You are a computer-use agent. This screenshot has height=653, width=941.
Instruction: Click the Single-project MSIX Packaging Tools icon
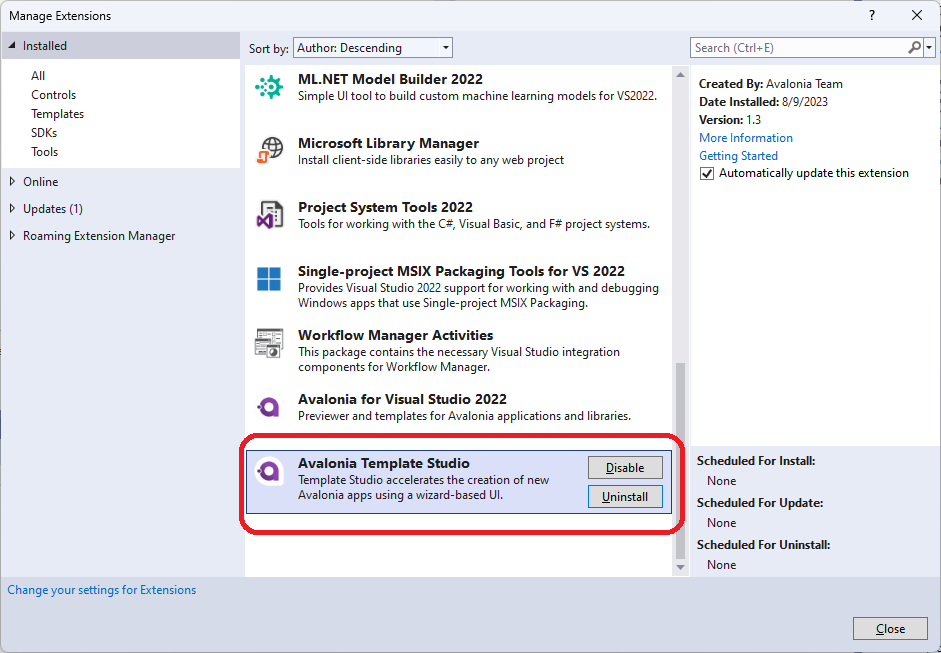point(269,279)
